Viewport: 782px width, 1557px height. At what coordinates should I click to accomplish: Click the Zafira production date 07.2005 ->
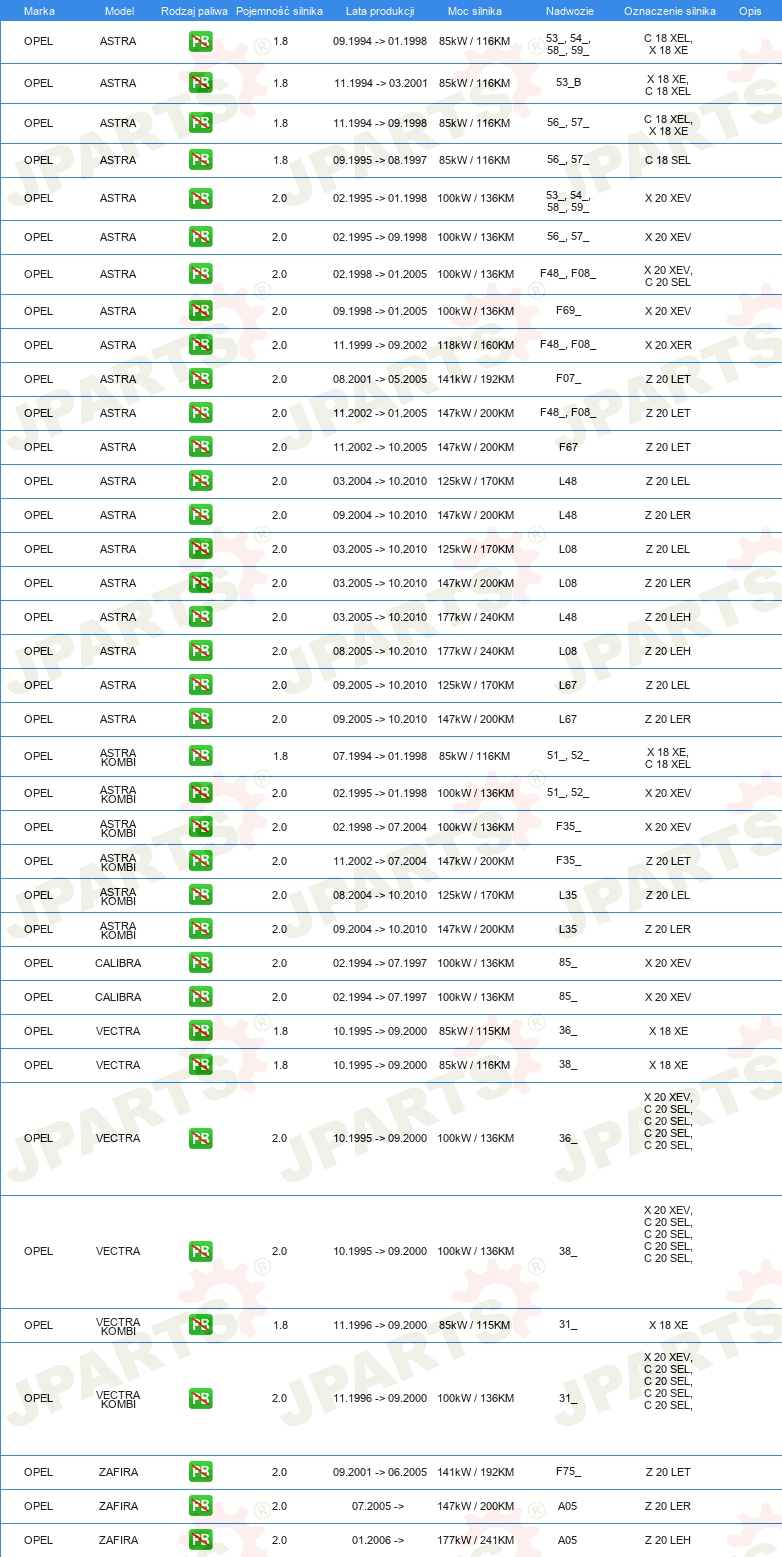pos(378,1506)
